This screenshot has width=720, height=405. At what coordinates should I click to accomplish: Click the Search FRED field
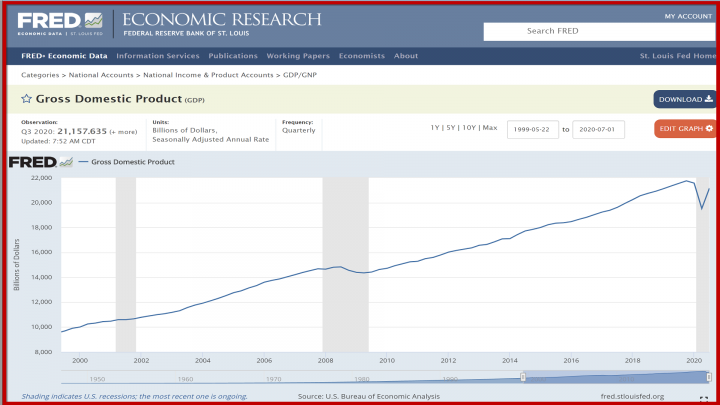pyautogui.click(x=602, y=31)
